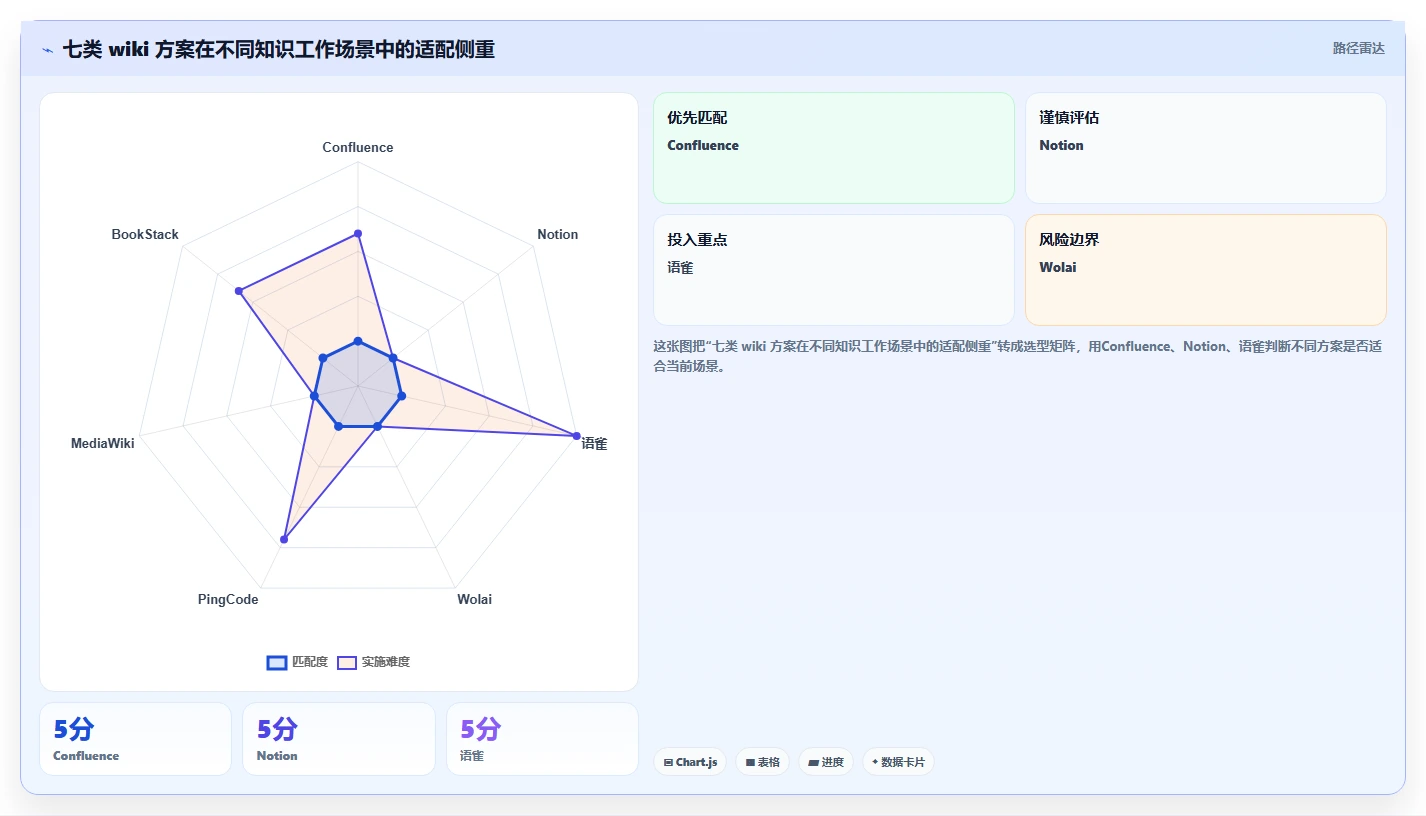Select the 5分 Confluence score card
The width and height of the screenshot is (1426, 816).
(135, 739)
